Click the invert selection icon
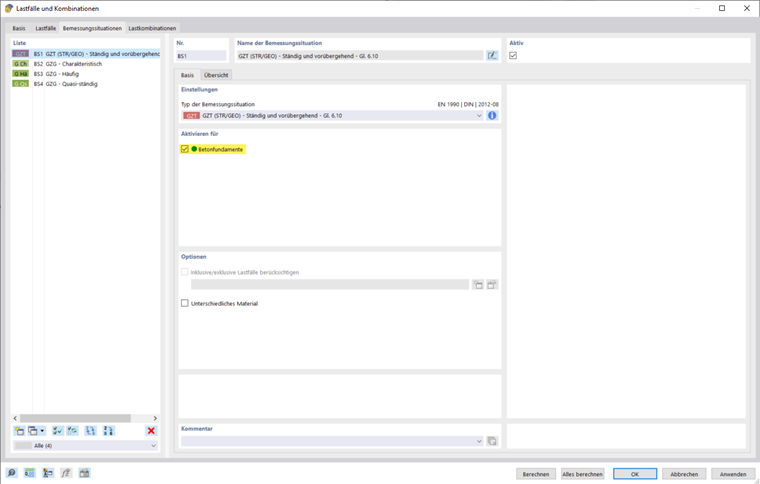The height and width of the screenshot is (484, 760). tap(73, 431)
